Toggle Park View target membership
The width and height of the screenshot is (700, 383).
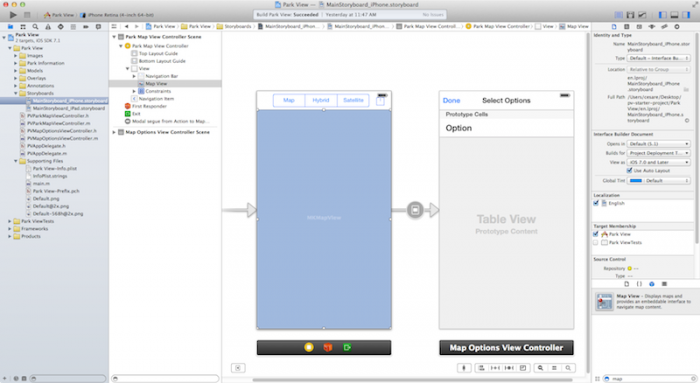pyautogui.click(x=596, y=234)
